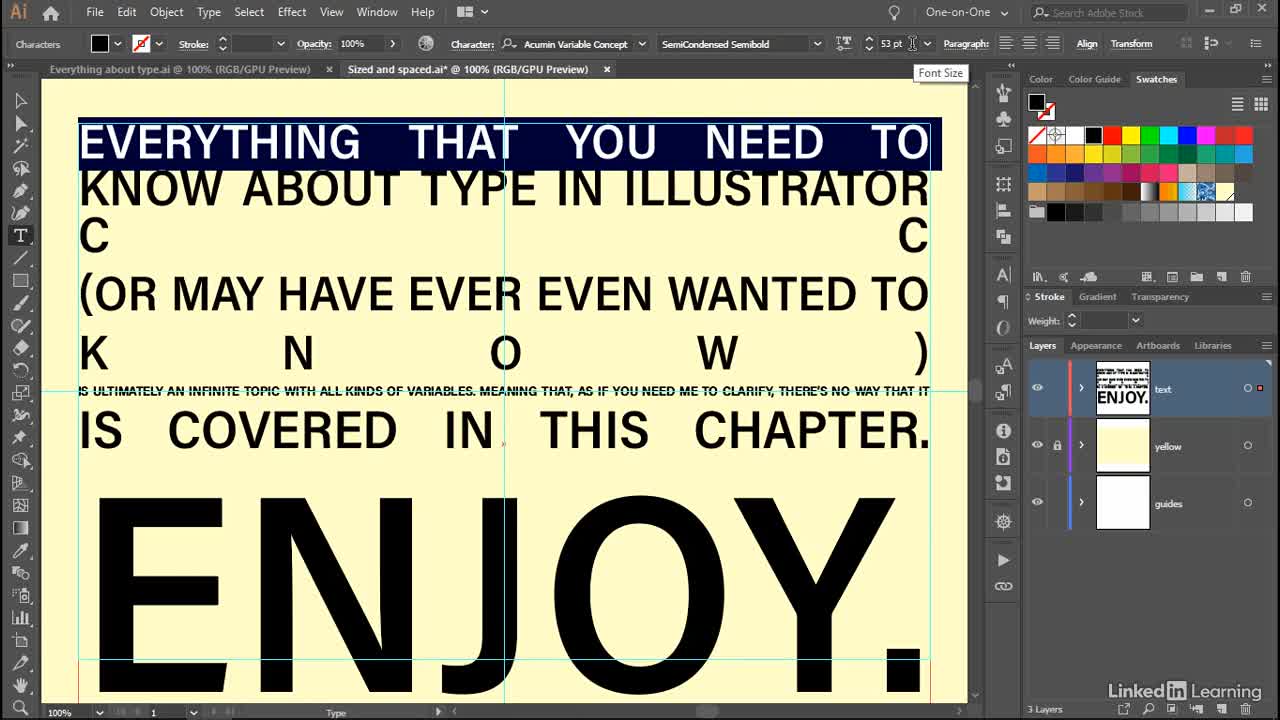Open the One-on-One workspace dropdown
Screen dimensions: 1280x720
coord(967,12)
